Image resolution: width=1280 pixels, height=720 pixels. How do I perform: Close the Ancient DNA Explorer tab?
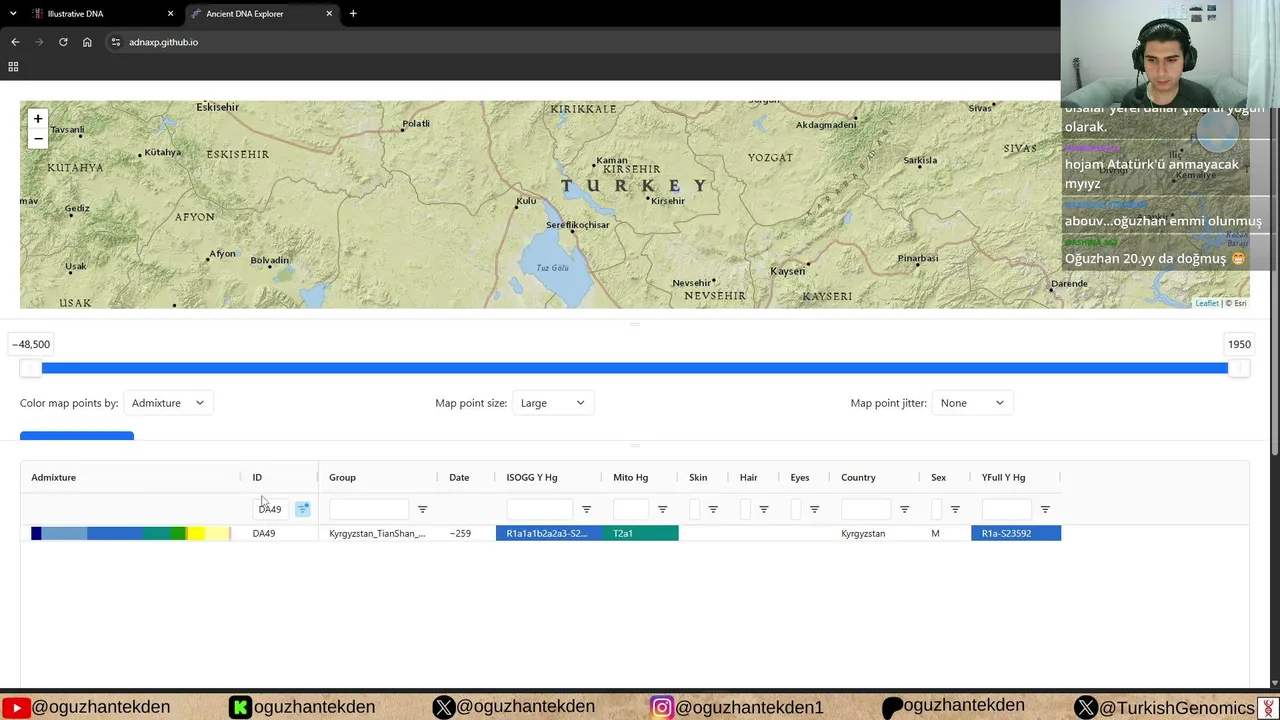329,14
